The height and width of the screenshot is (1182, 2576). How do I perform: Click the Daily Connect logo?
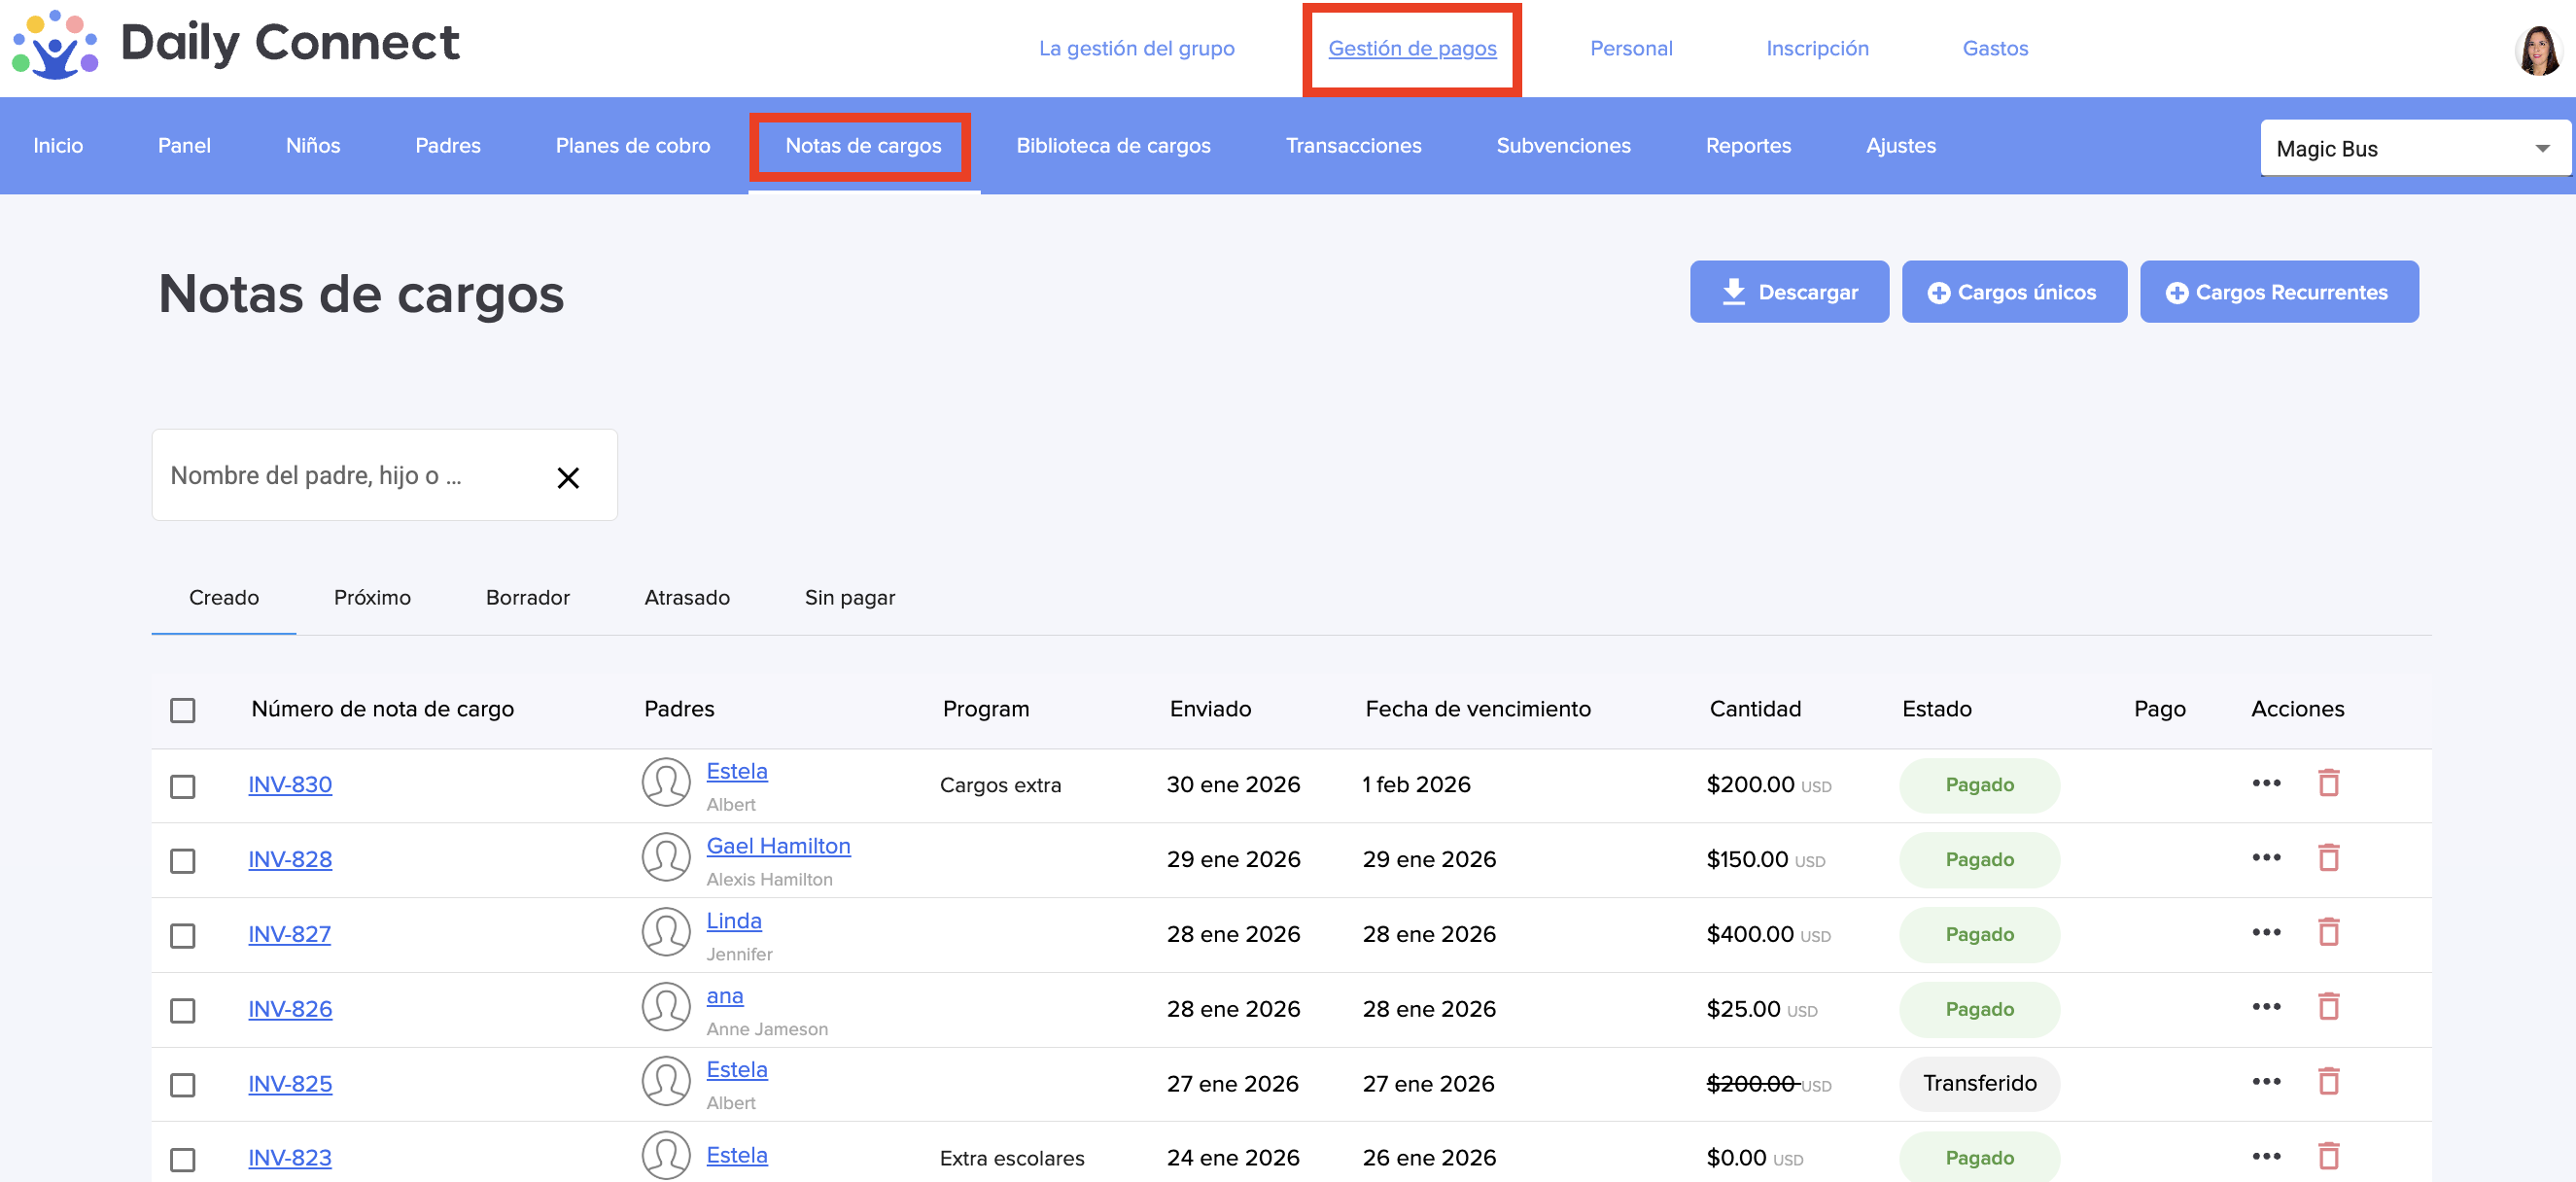(x=236, y=44)
